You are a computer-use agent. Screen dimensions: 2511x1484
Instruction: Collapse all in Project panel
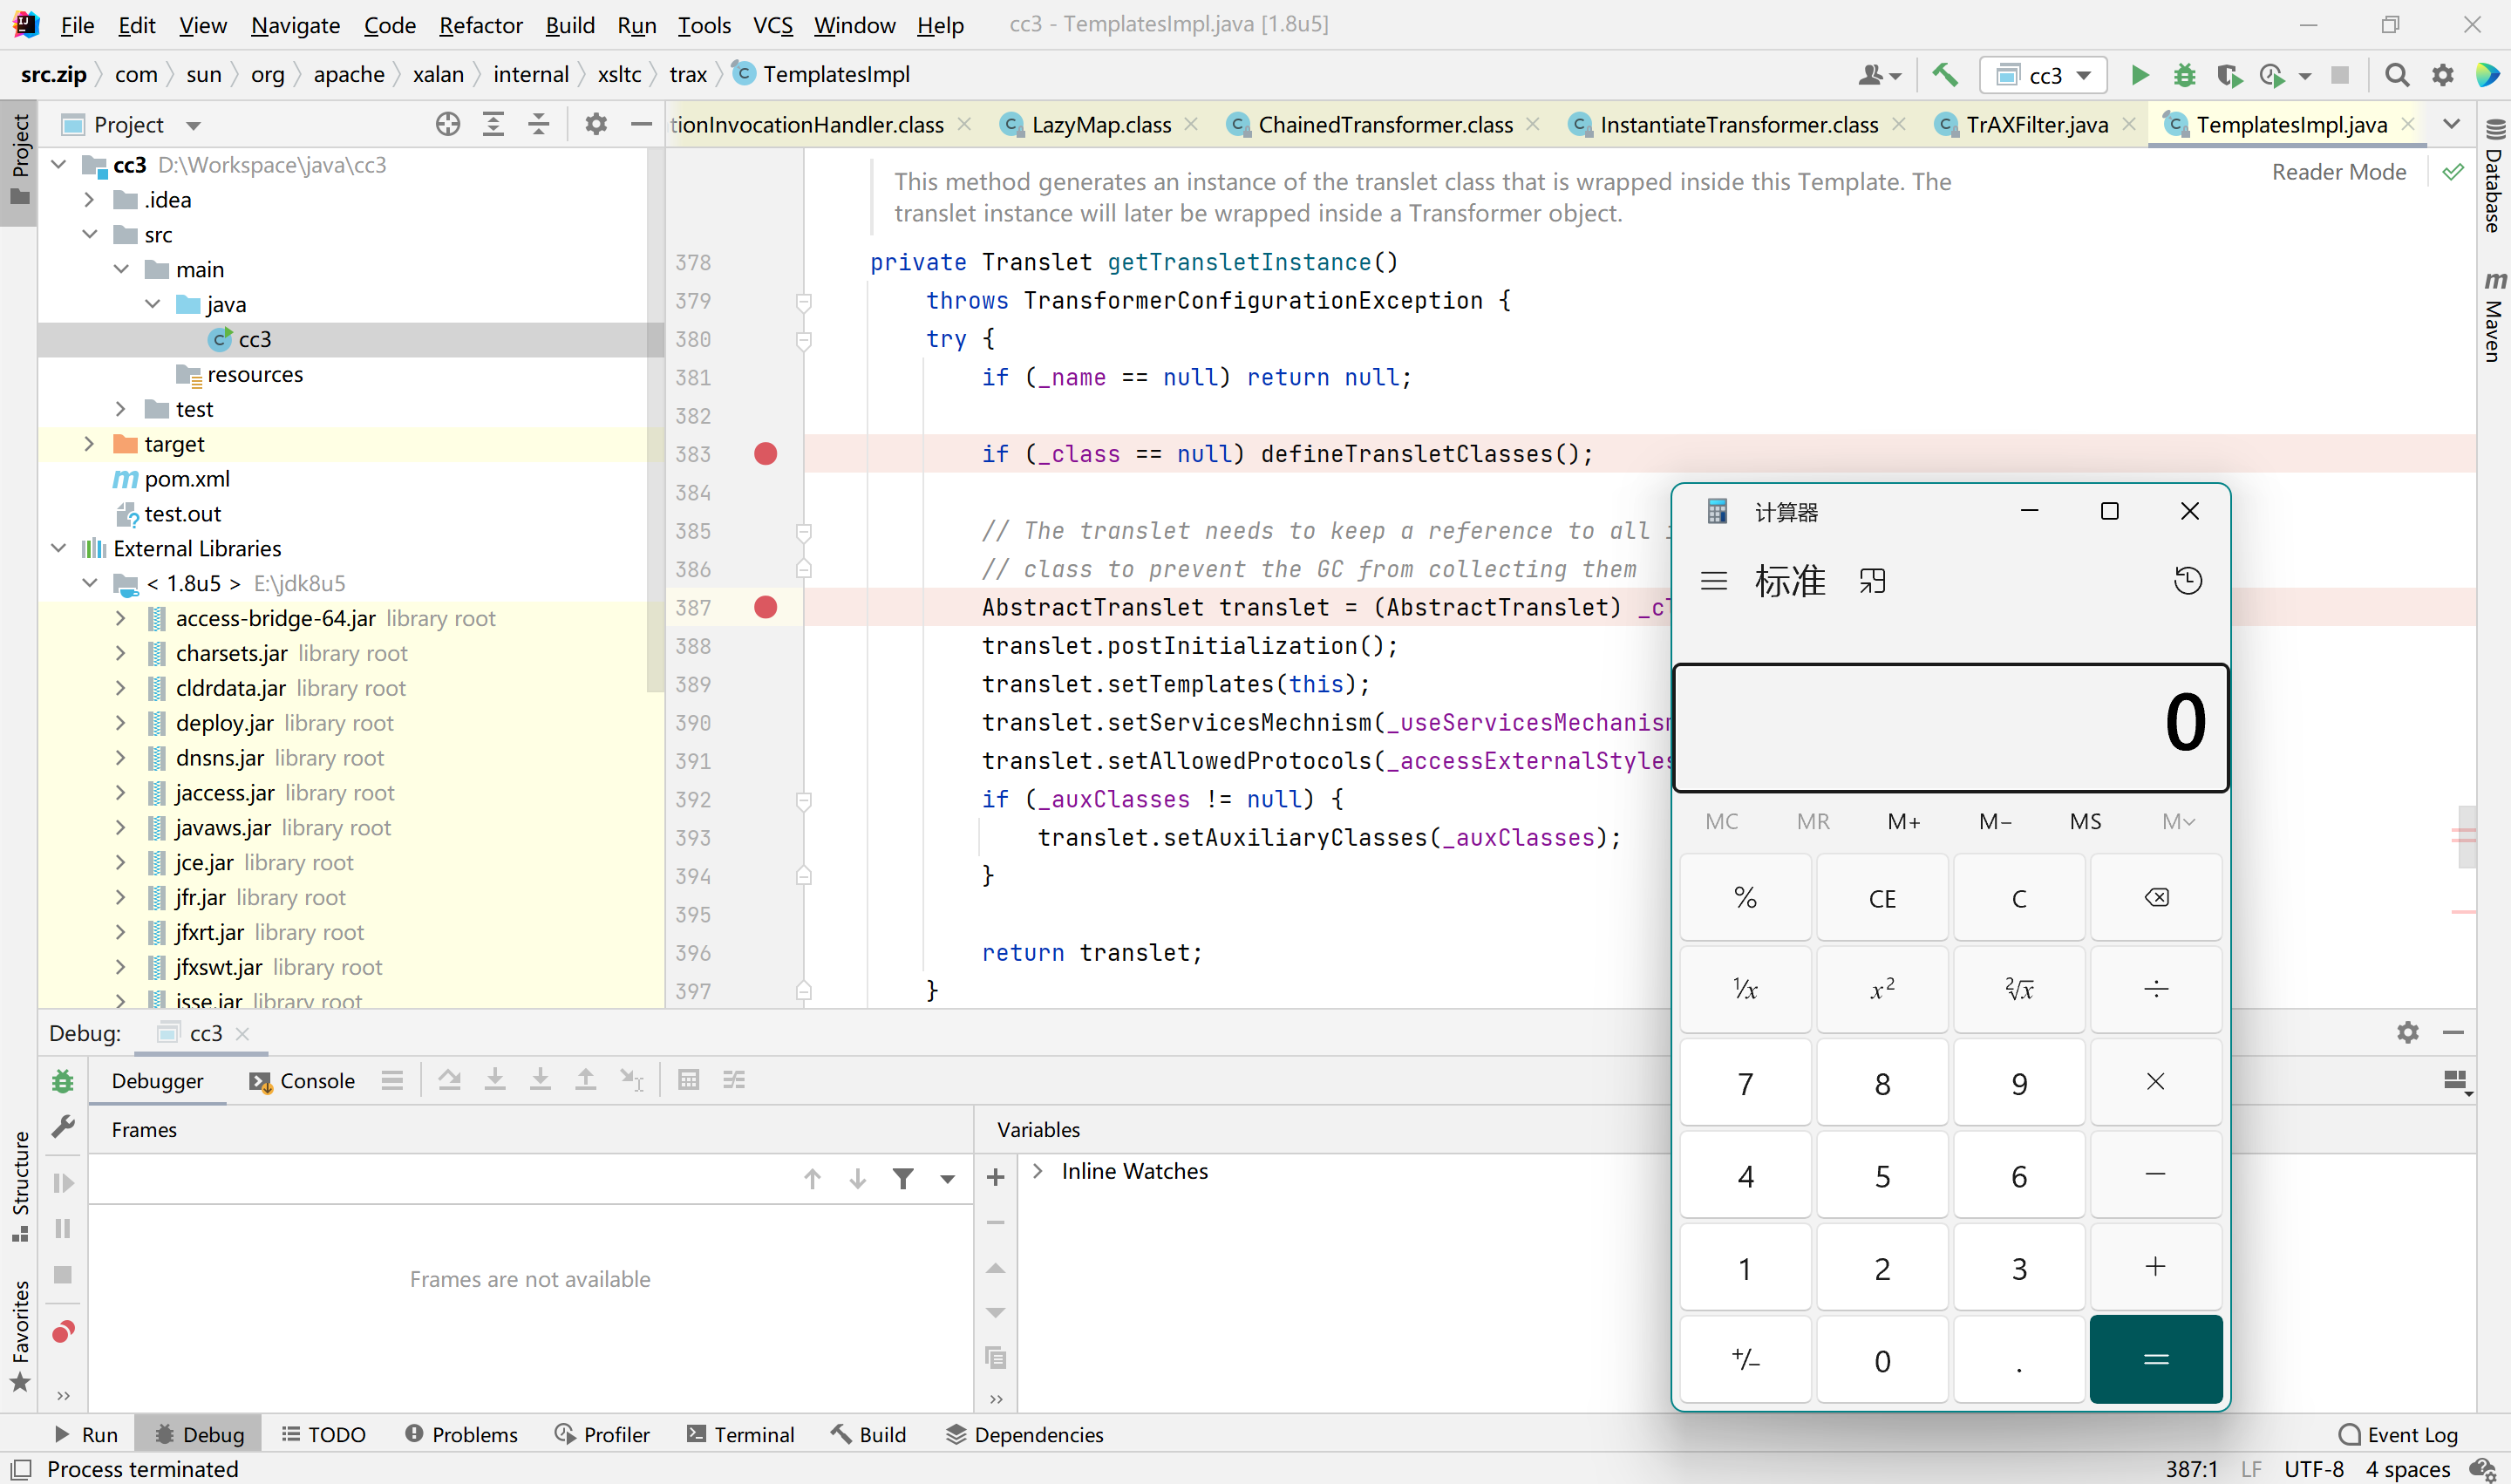click(x=538, y=125)
